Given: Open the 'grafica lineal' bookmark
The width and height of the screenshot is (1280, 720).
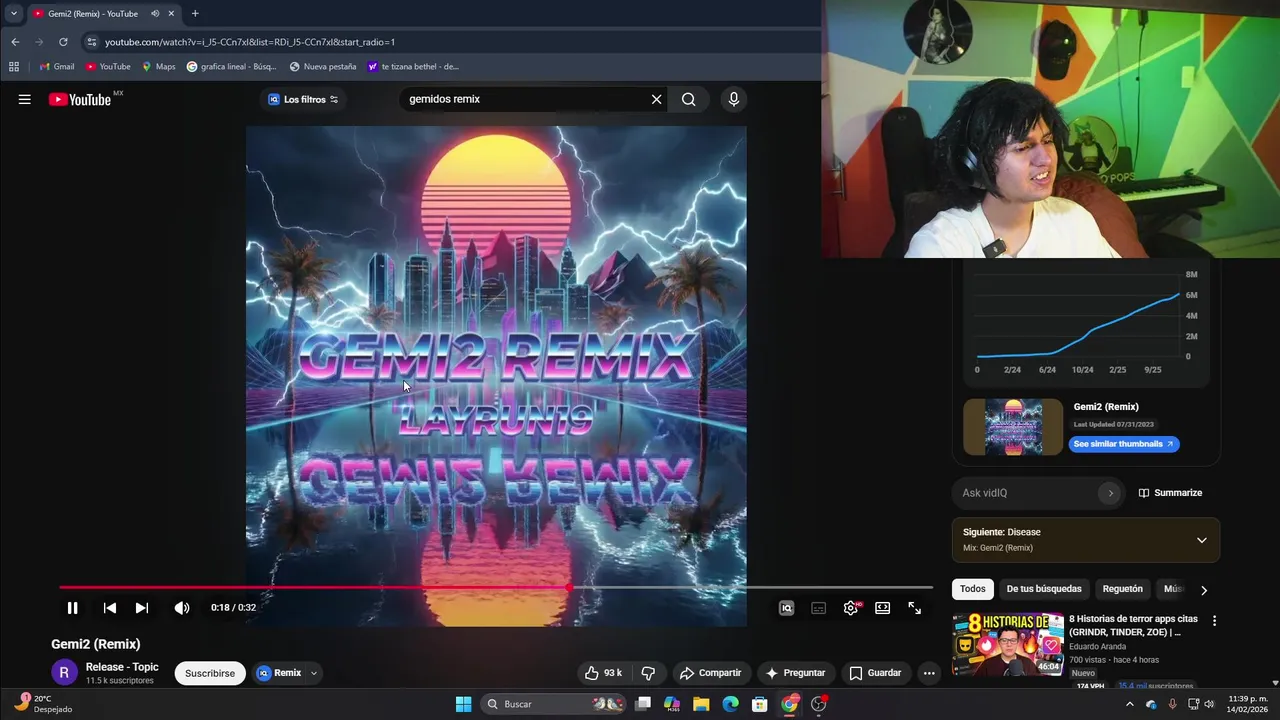Looking at the screenshot, I should pyautogui.click(x=231, y=67).
